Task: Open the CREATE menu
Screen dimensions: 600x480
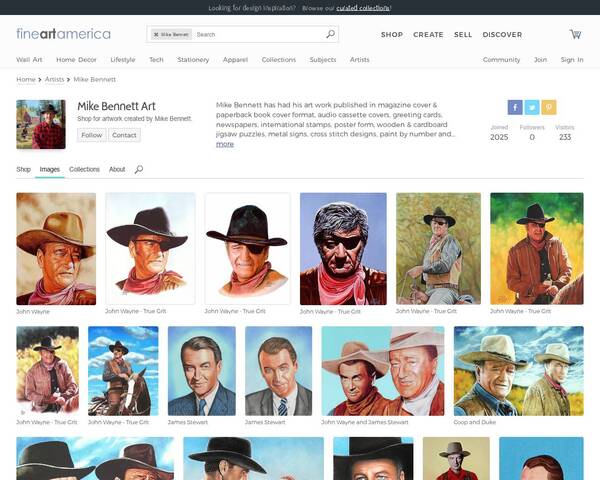Action: [x=428, y=34]
